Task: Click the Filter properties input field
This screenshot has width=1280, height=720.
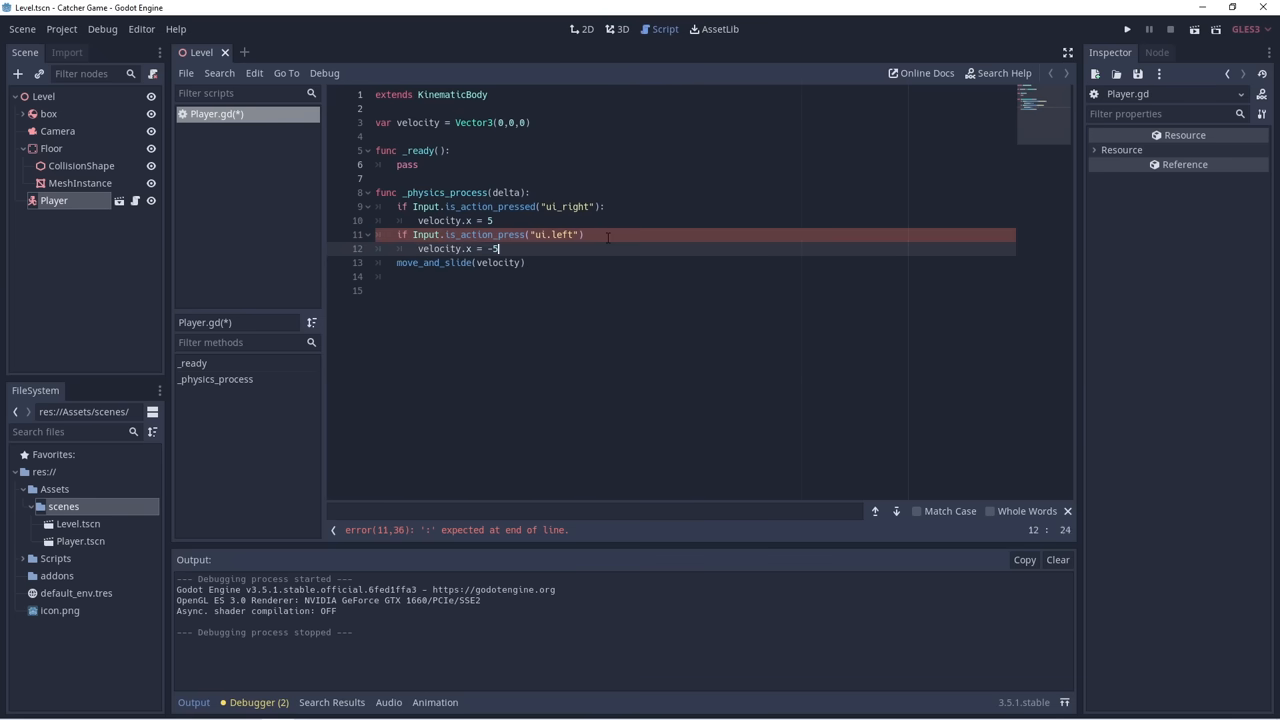Action: 1160,113
